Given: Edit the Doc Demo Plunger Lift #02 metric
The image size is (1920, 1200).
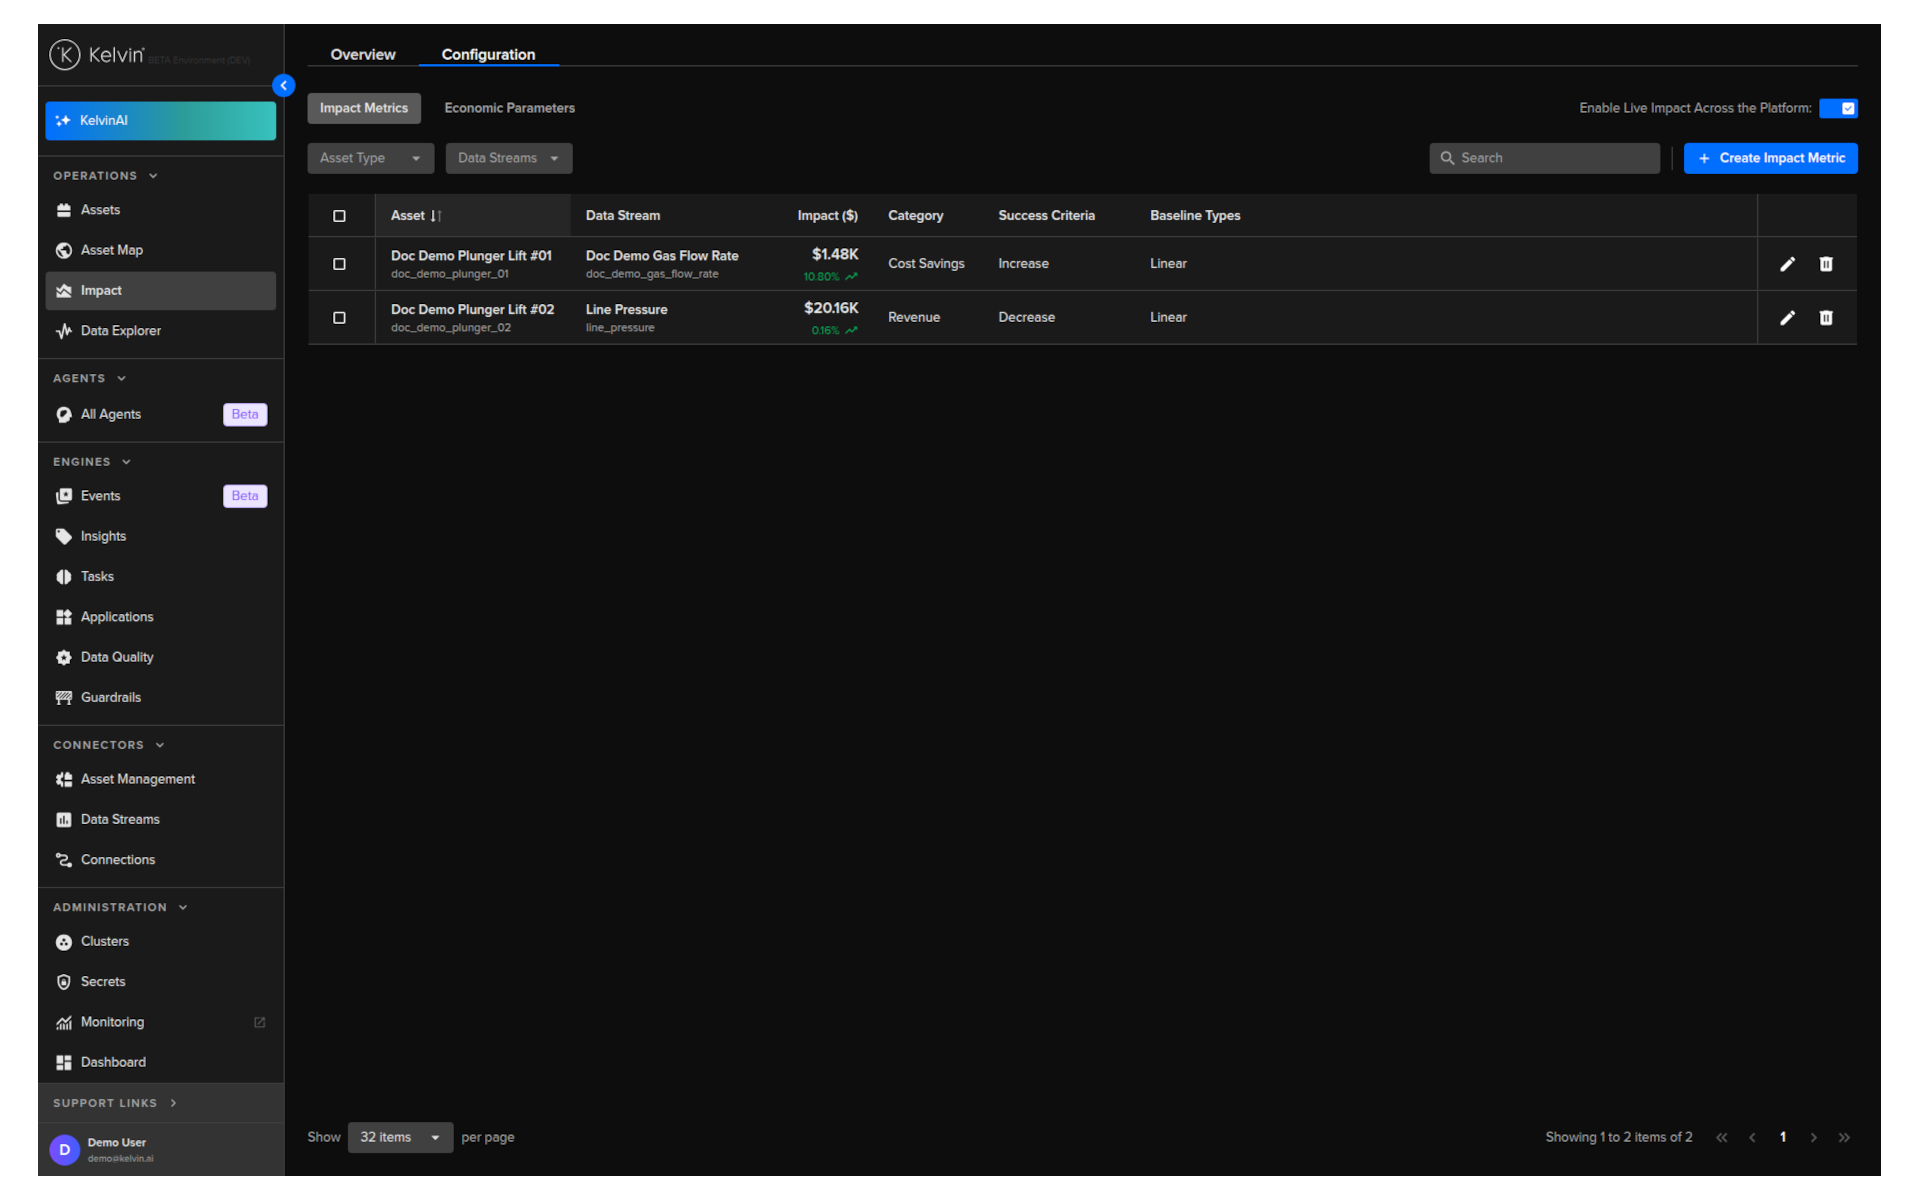Looking at the screenshot, I should tap(1787, 318).
